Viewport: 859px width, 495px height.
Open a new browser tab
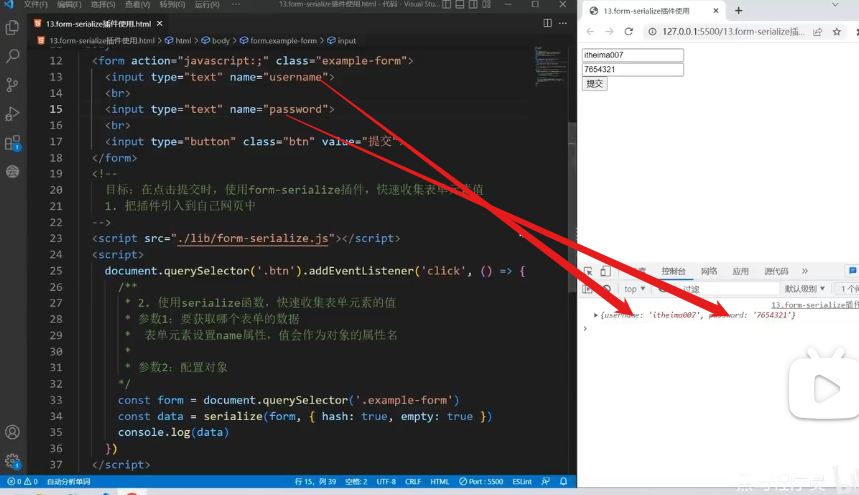[738, 10]
